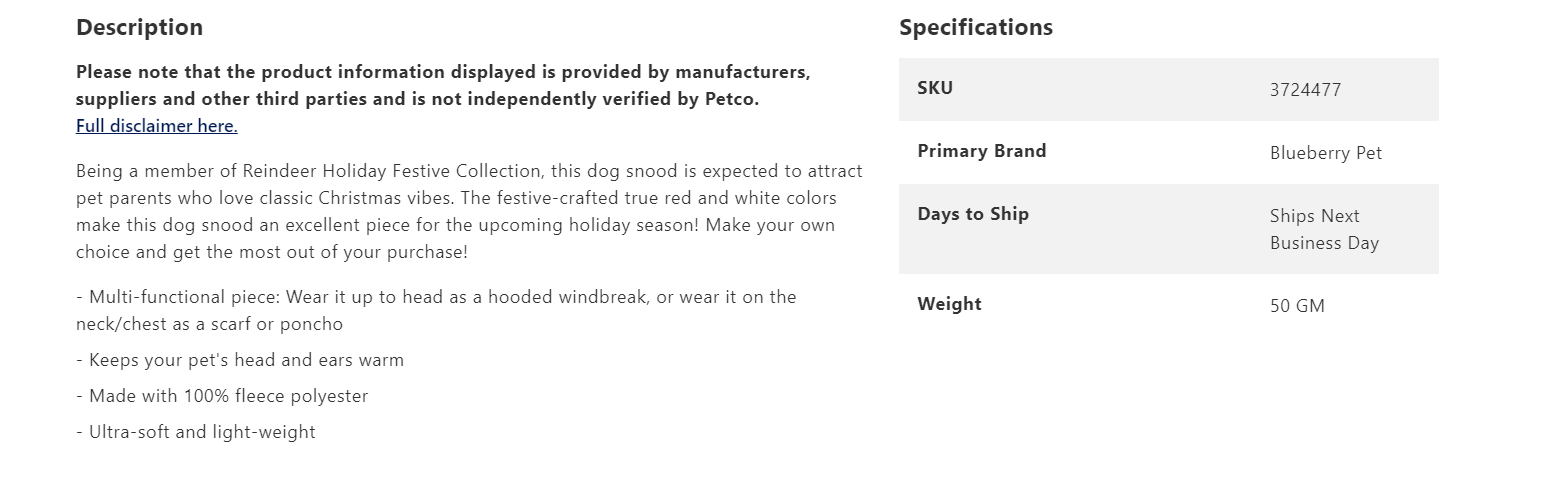Image resolution: width=1547 pixels, height=492 pixels.
Task: Click the SKU number 3724477
Action: 1305,90
